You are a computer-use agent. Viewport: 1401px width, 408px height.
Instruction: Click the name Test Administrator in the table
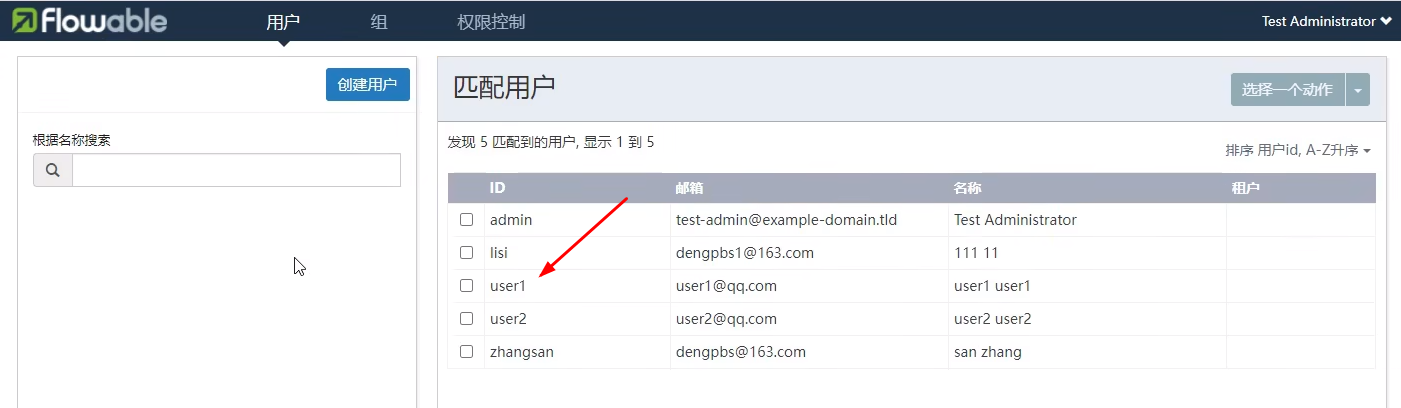pyautogui.click(x=1016, y=220)
